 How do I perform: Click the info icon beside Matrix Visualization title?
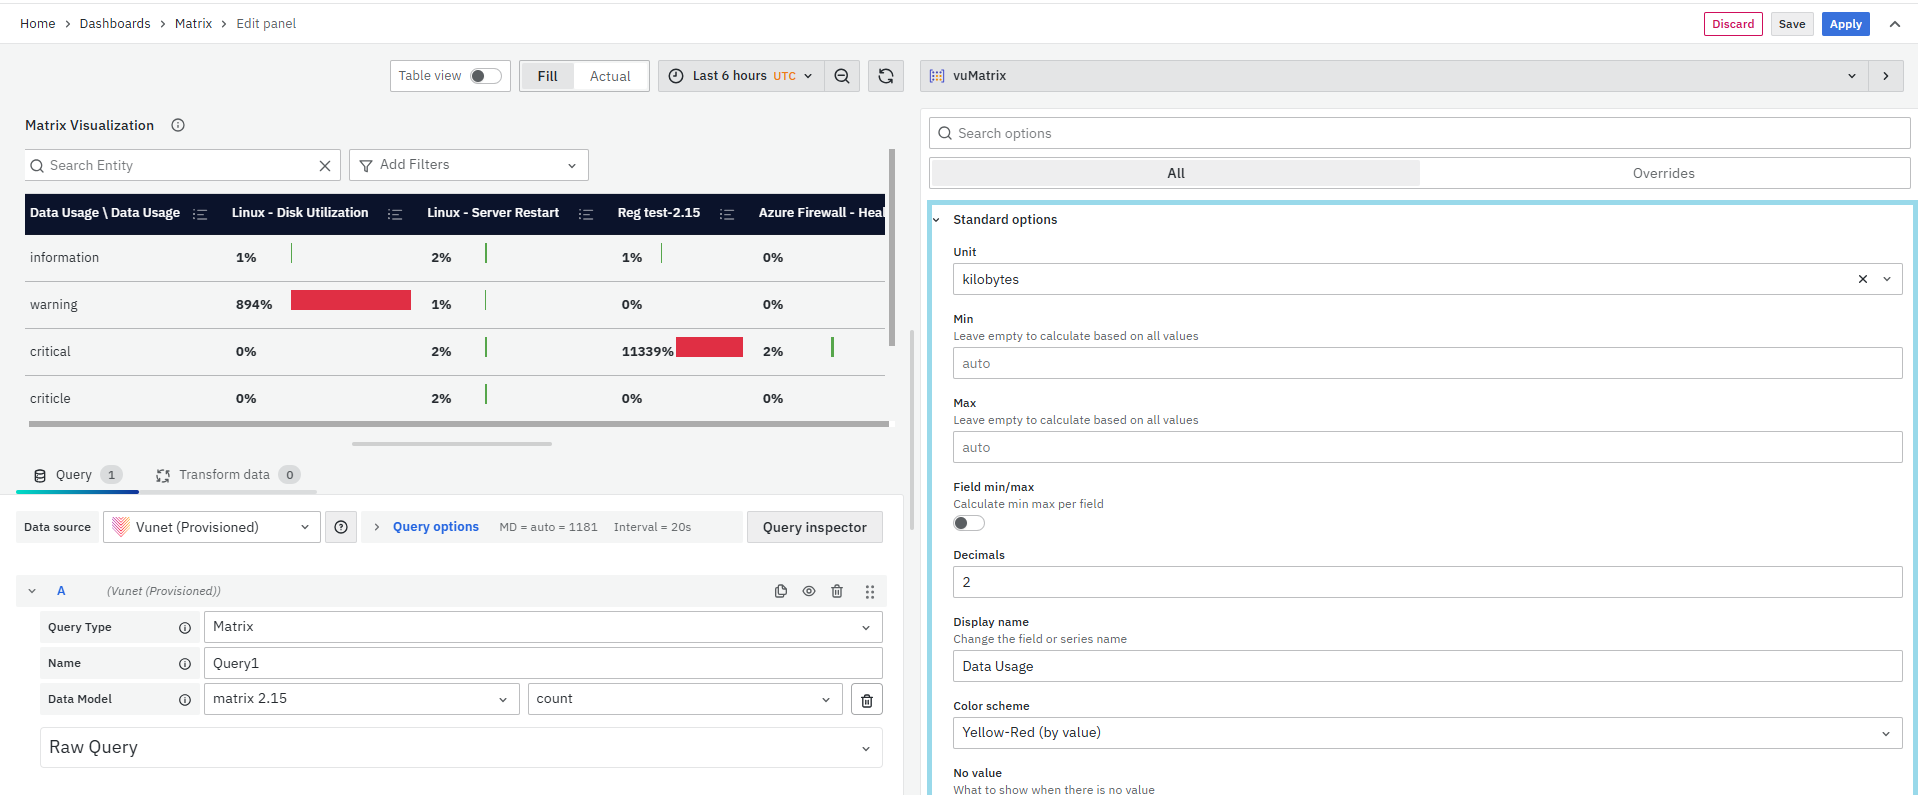click(x=178, y=125)
